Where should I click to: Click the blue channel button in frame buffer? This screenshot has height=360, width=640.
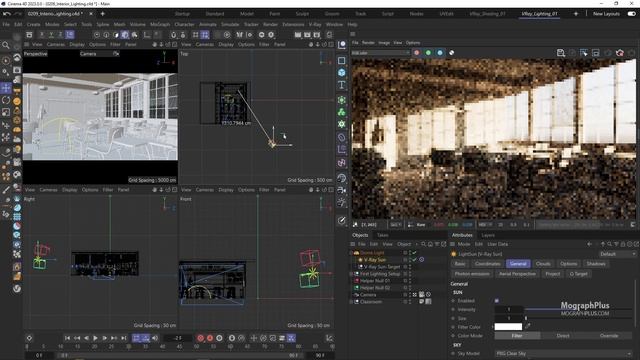click(440, 53)
